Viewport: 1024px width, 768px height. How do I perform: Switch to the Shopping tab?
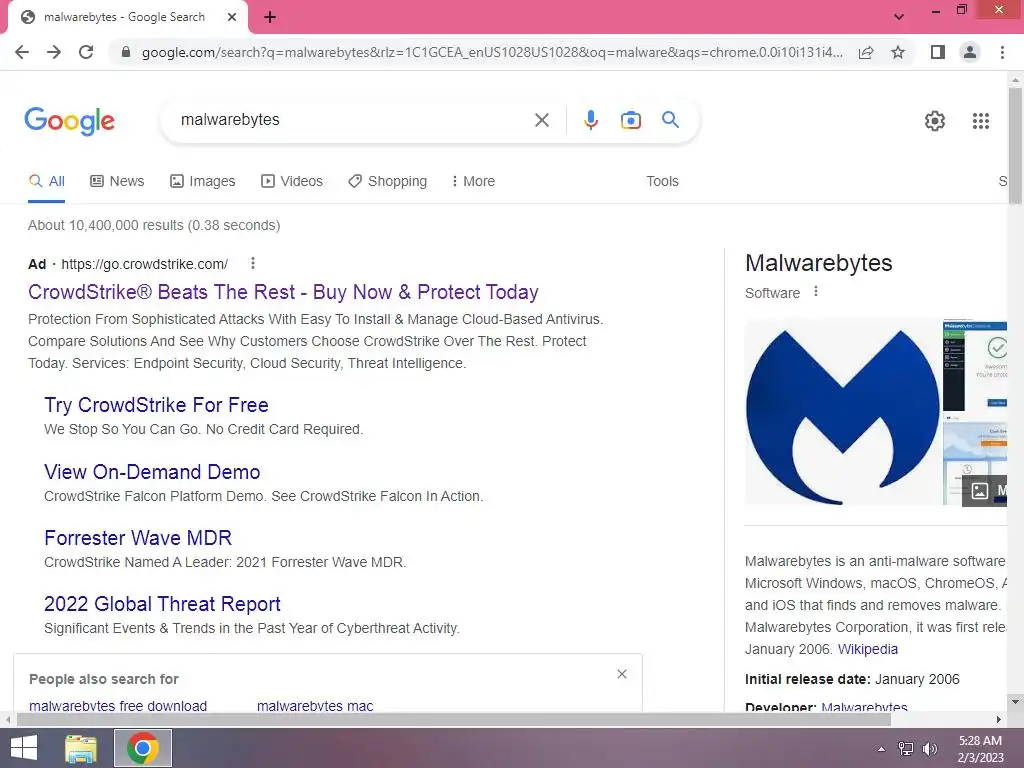[387, 182]
